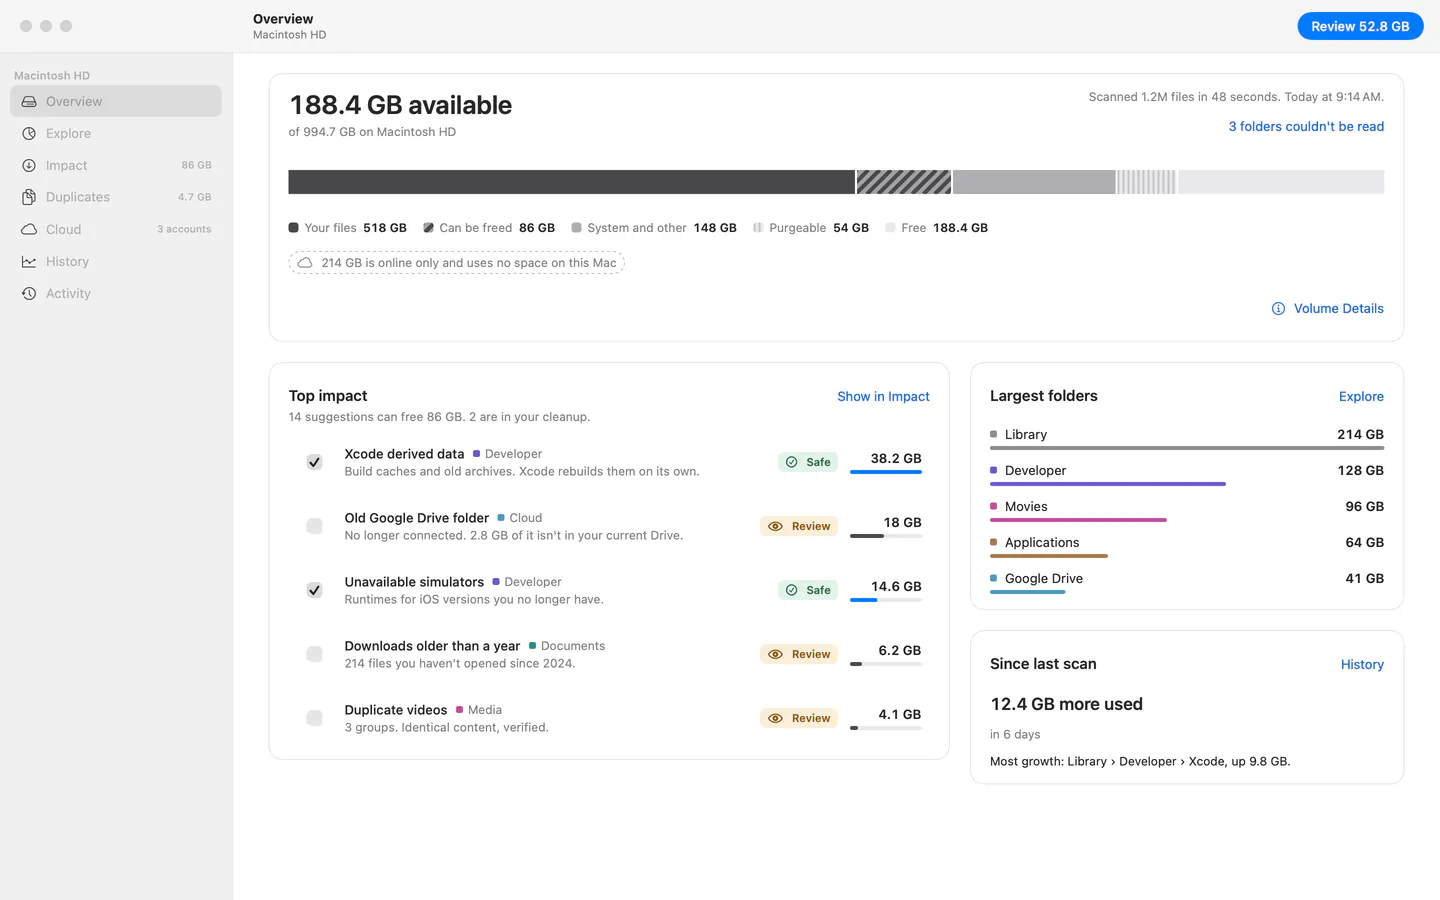Click the Library folder size bar
The height and width of the screenshot is (900, 1440).
coord(1187,448)
